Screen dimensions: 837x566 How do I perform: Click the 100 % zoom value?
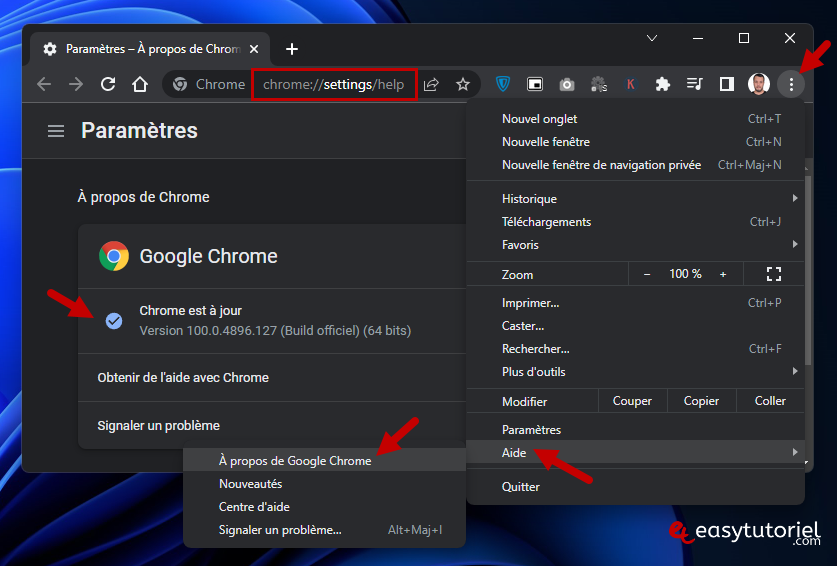(x=685, y=274)
